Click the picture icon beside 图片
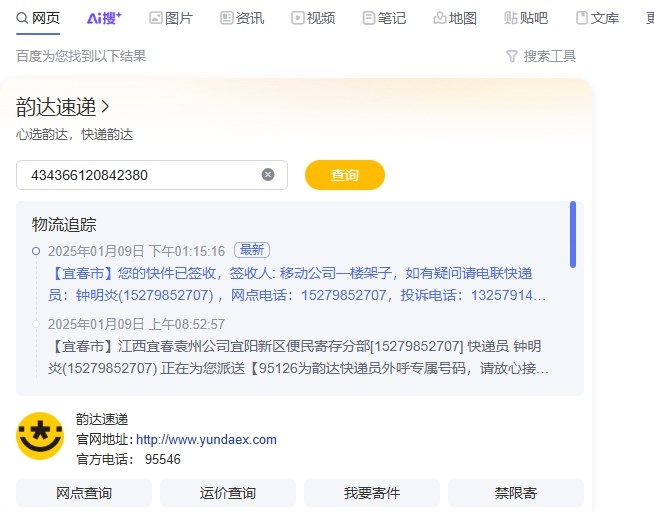The width and height of the screenshot is (654, 511). 156,18
